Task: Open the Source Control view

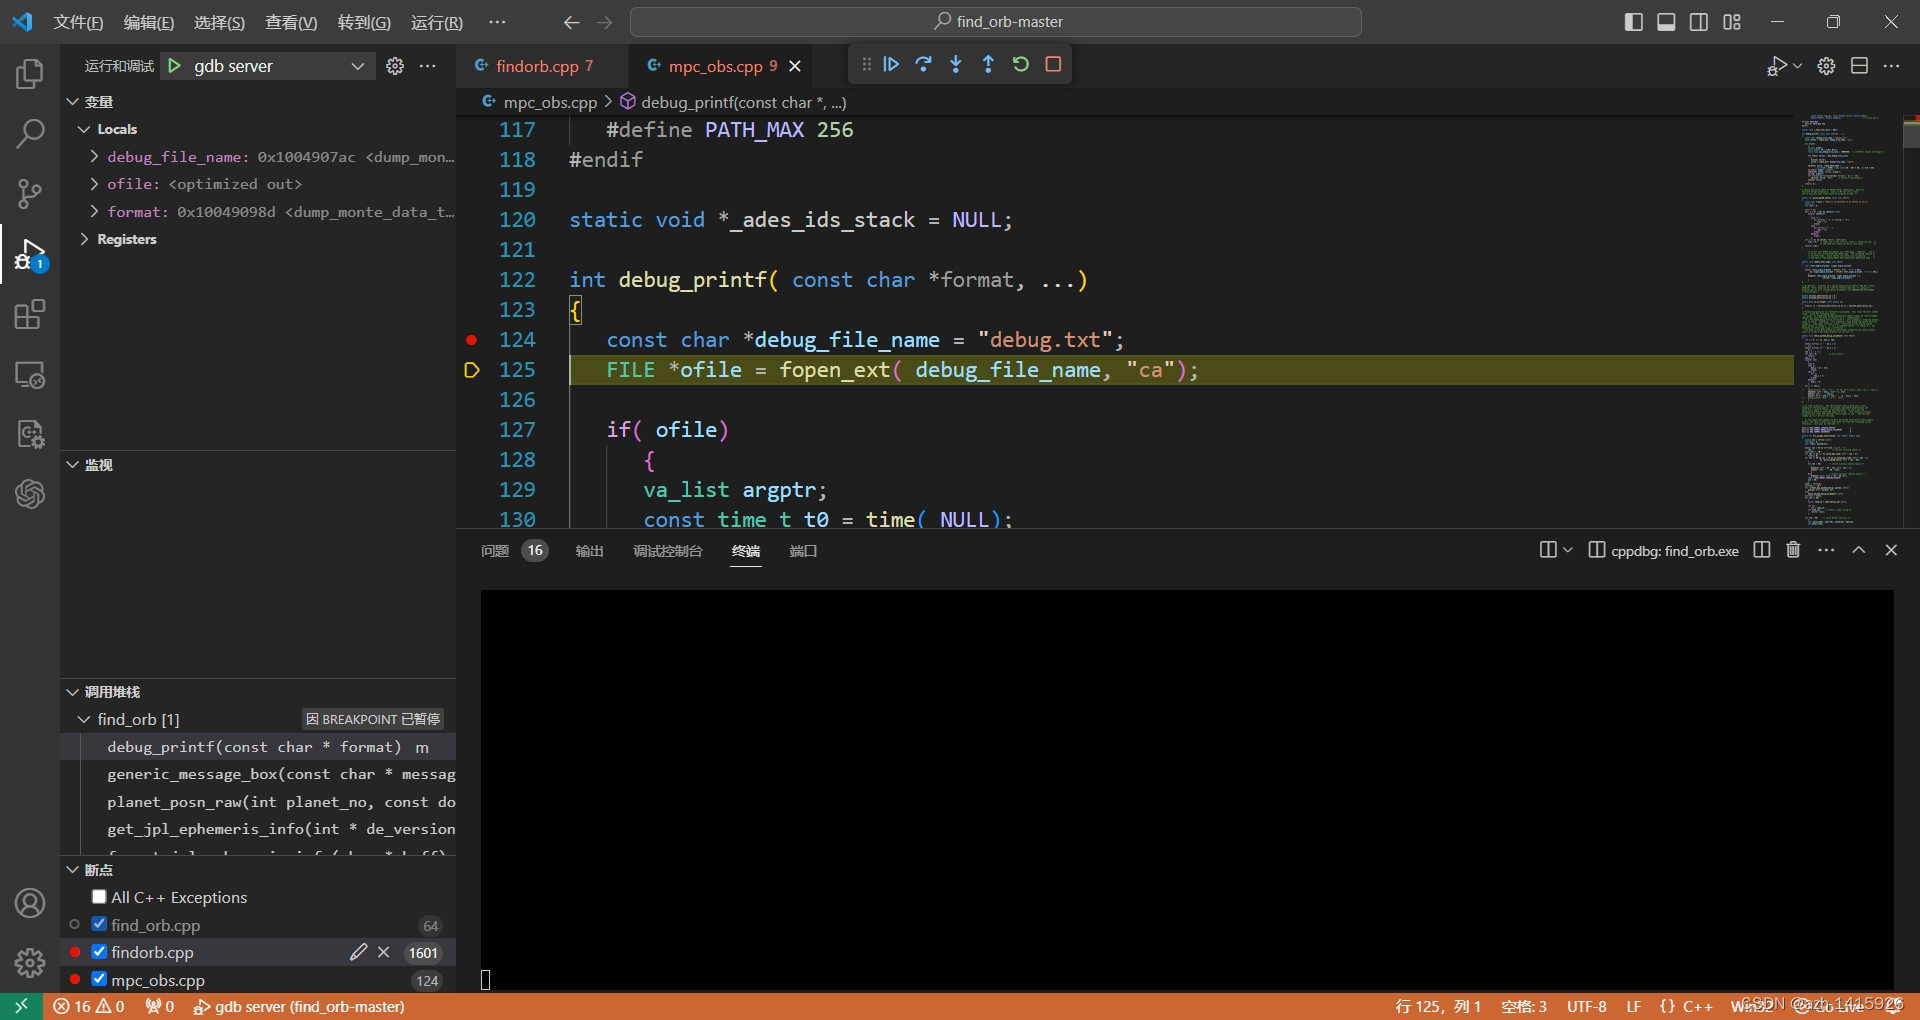Action: [30, 194]
